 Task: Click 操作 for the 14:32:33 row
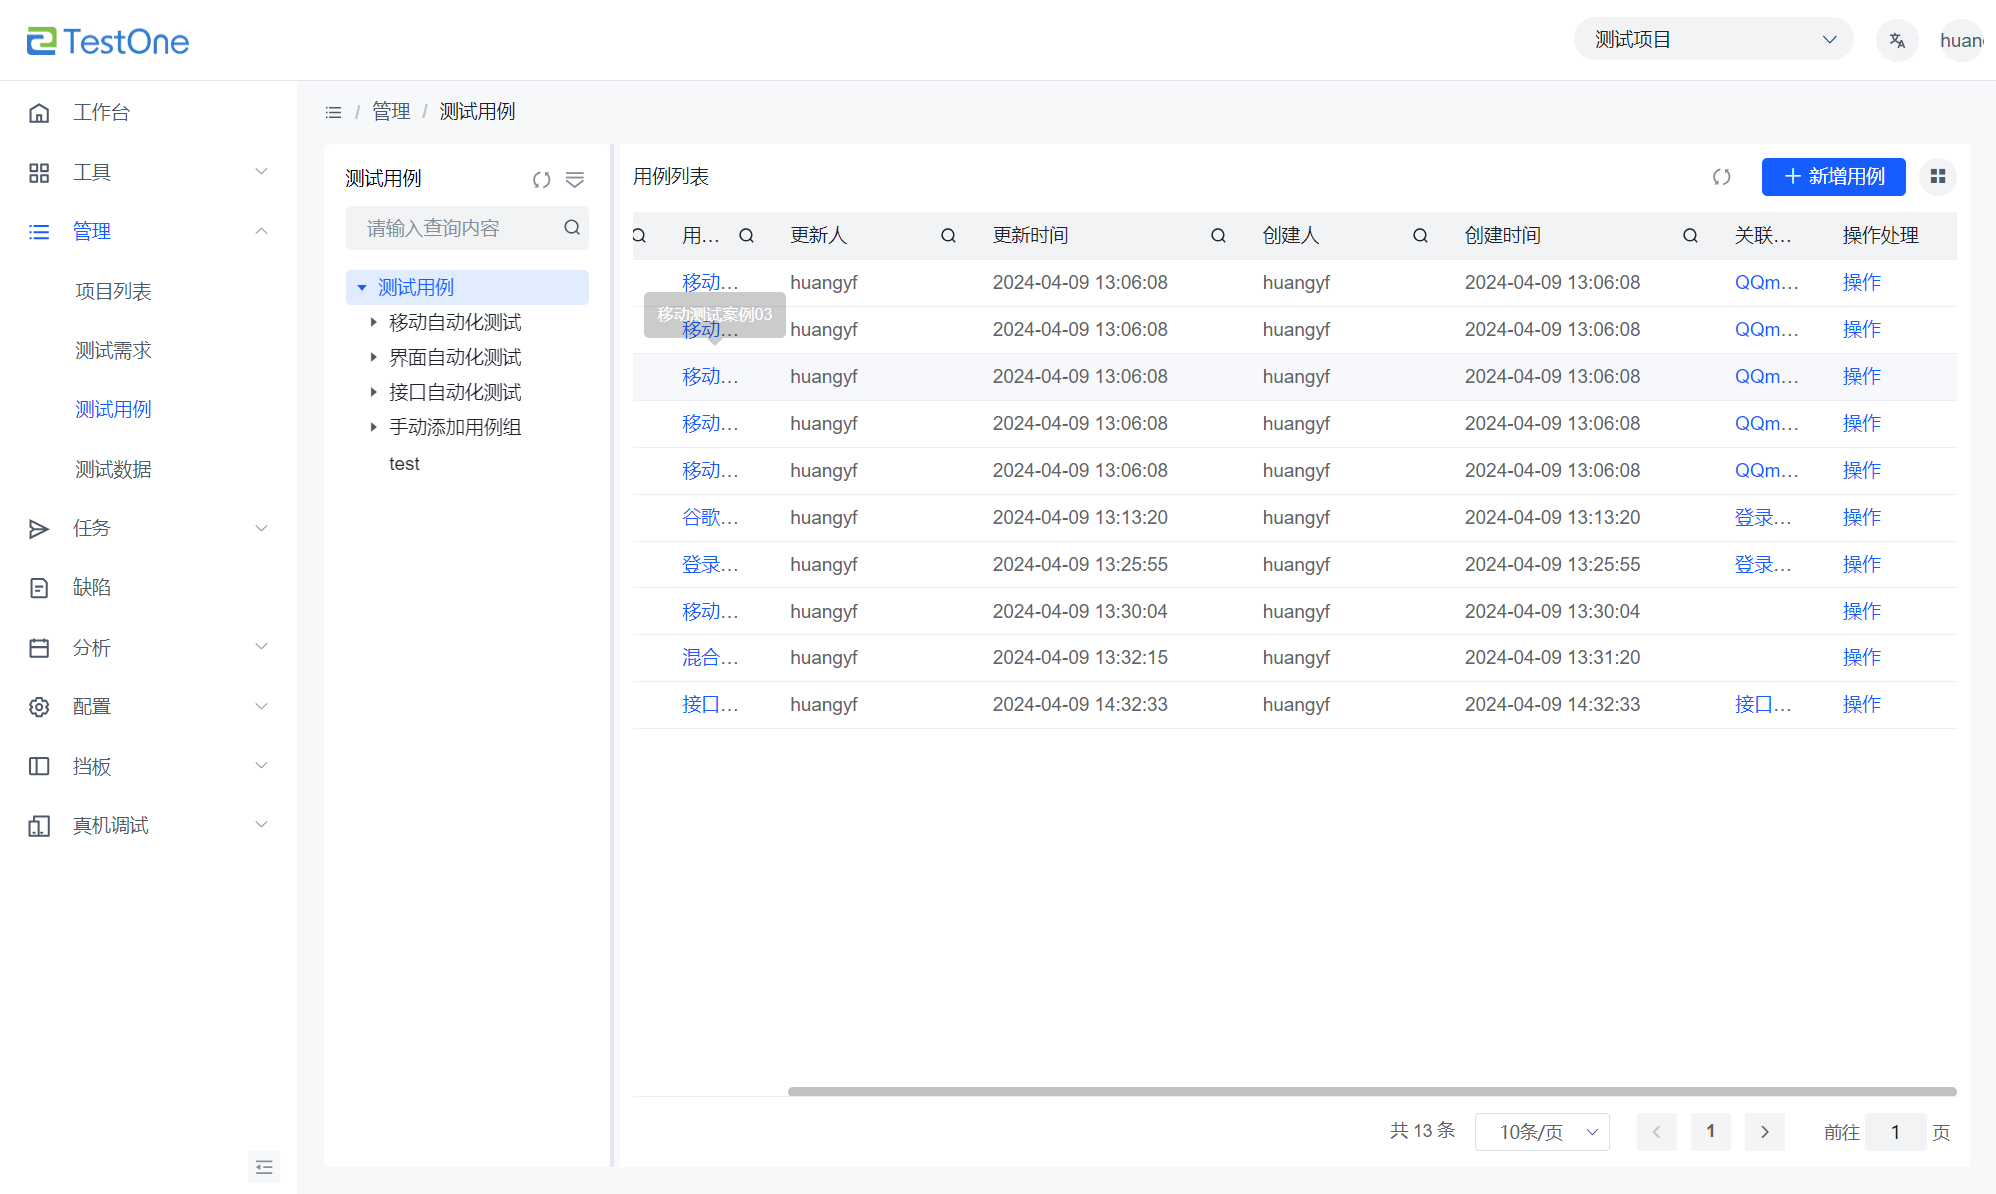pos(1861,705)
